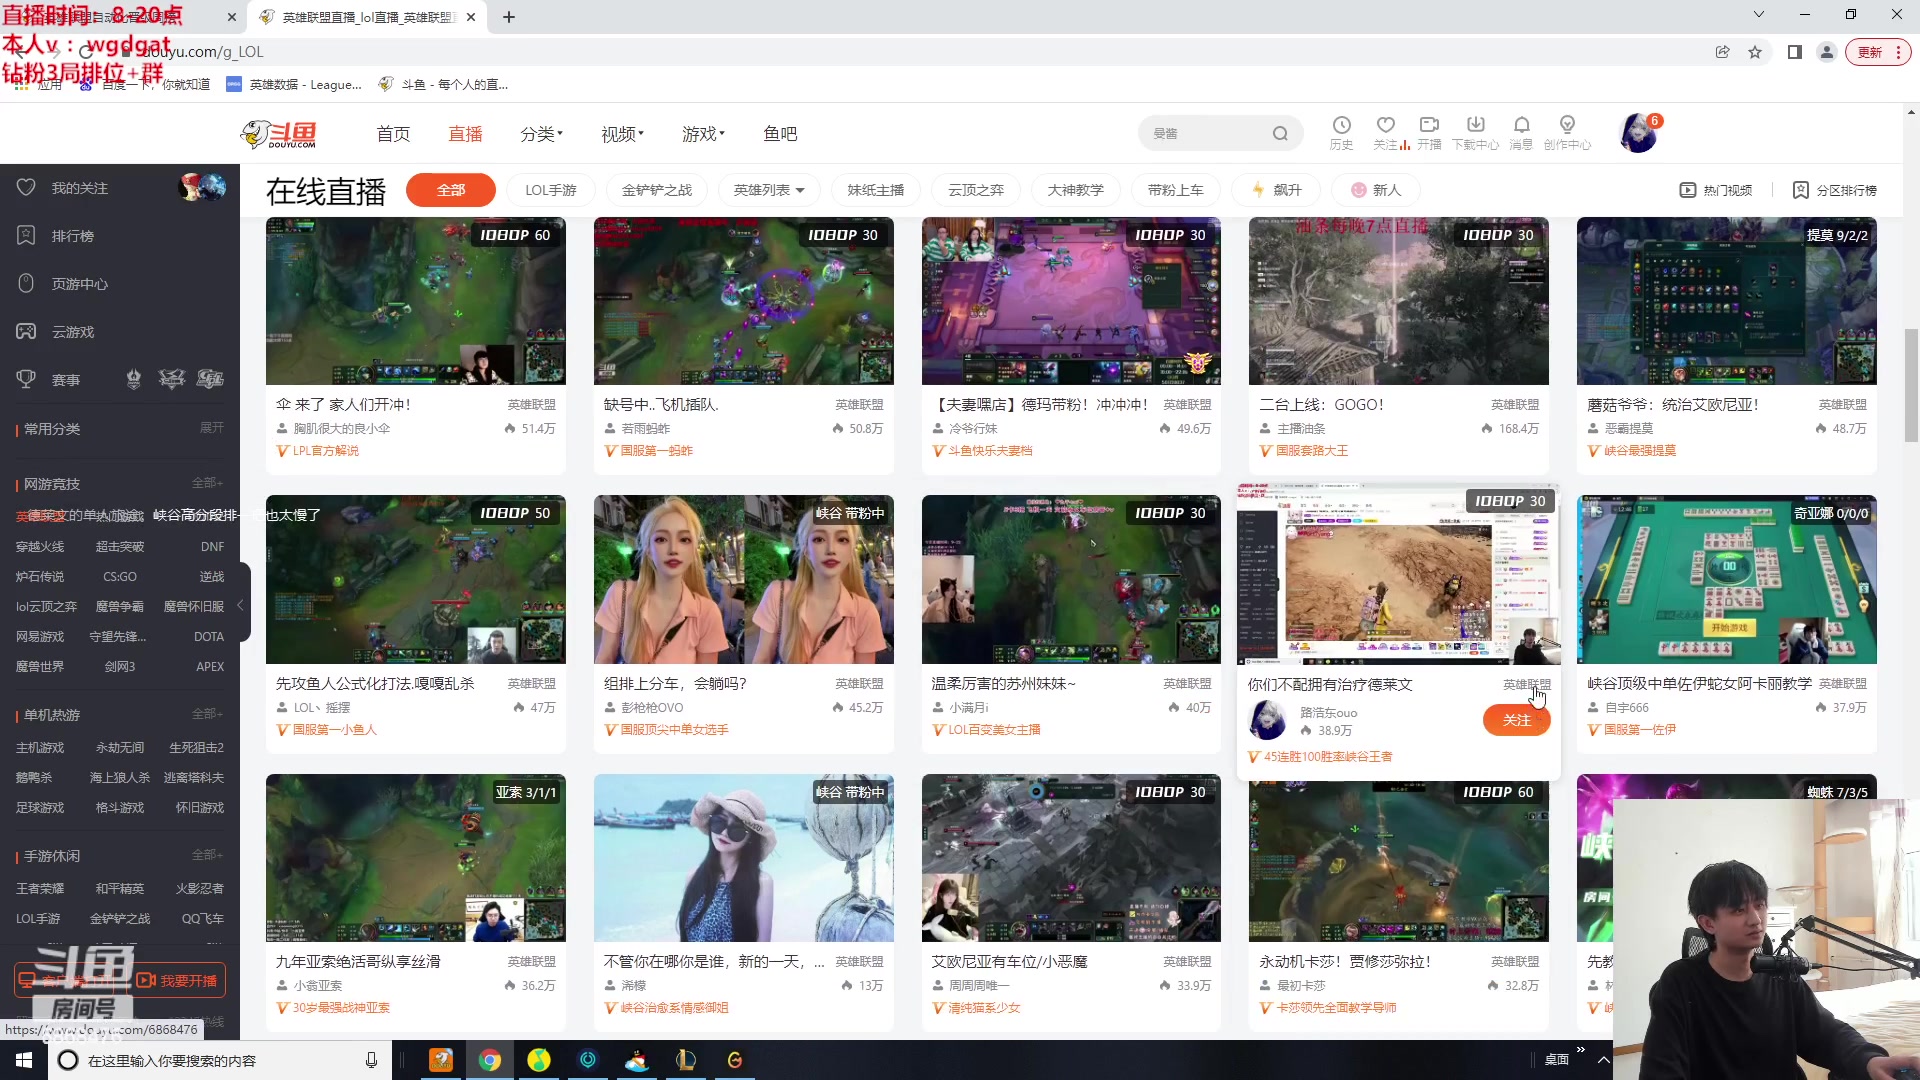Click the orange 关注 follow button
Screen dimensions: 1920x1080
pyautogui.click(x=1516, y=720)
